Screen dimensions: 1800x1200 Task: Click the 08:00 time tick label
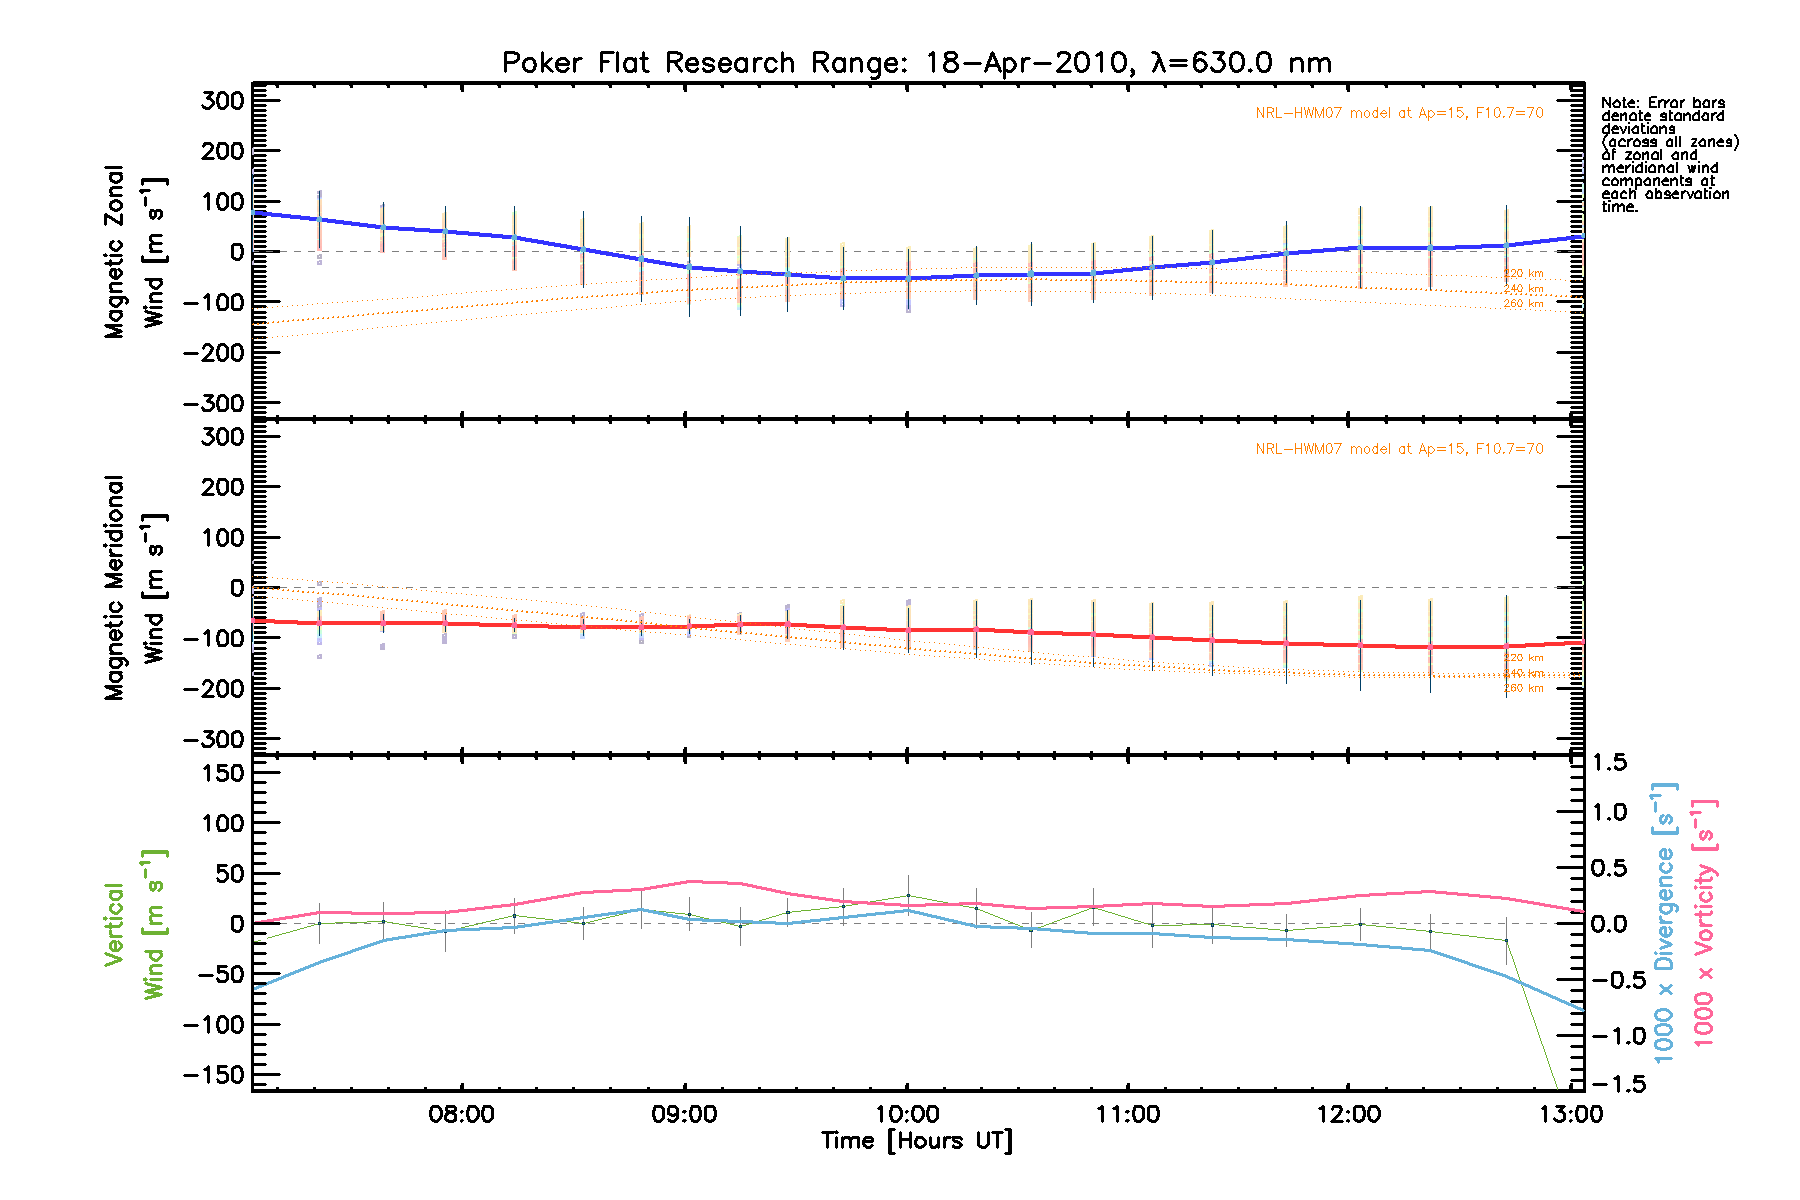pyautogui.click(x=461, y=1114)
